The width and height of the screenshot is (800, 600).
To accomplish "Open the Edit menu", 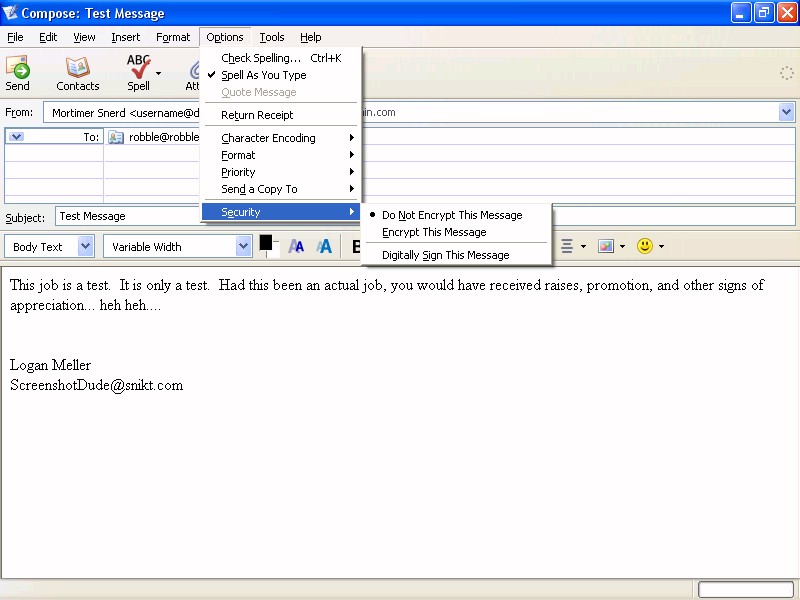I will pyautogui.click(x=48, y=37).
